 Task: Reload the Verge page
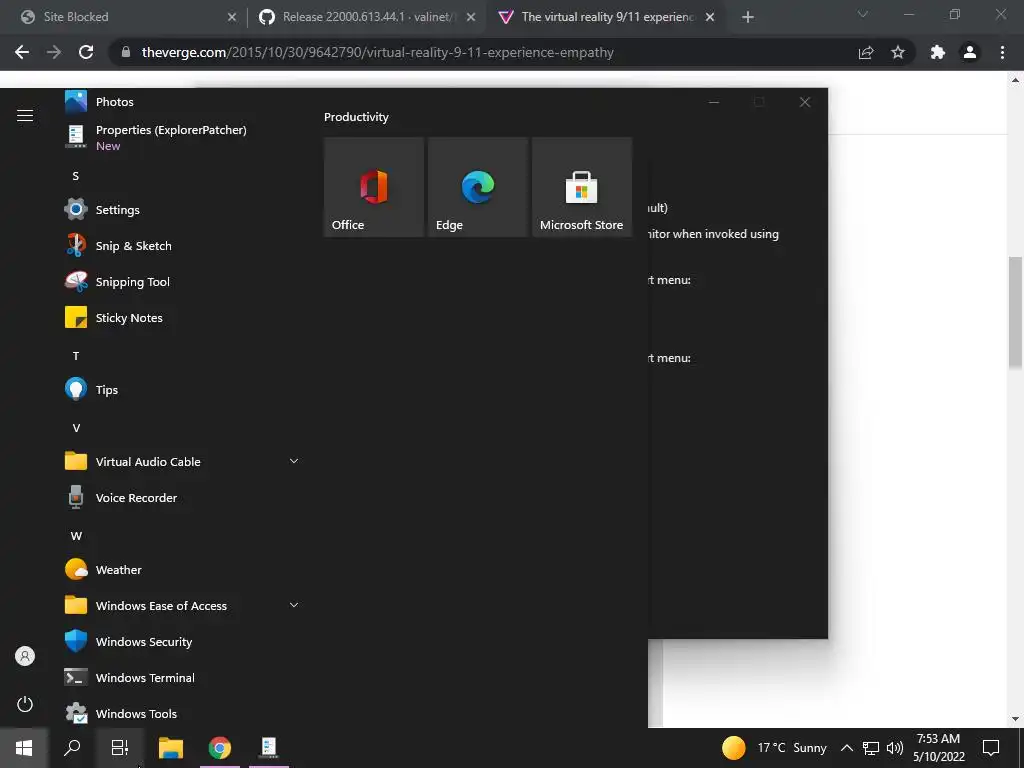tap(86, 52)
